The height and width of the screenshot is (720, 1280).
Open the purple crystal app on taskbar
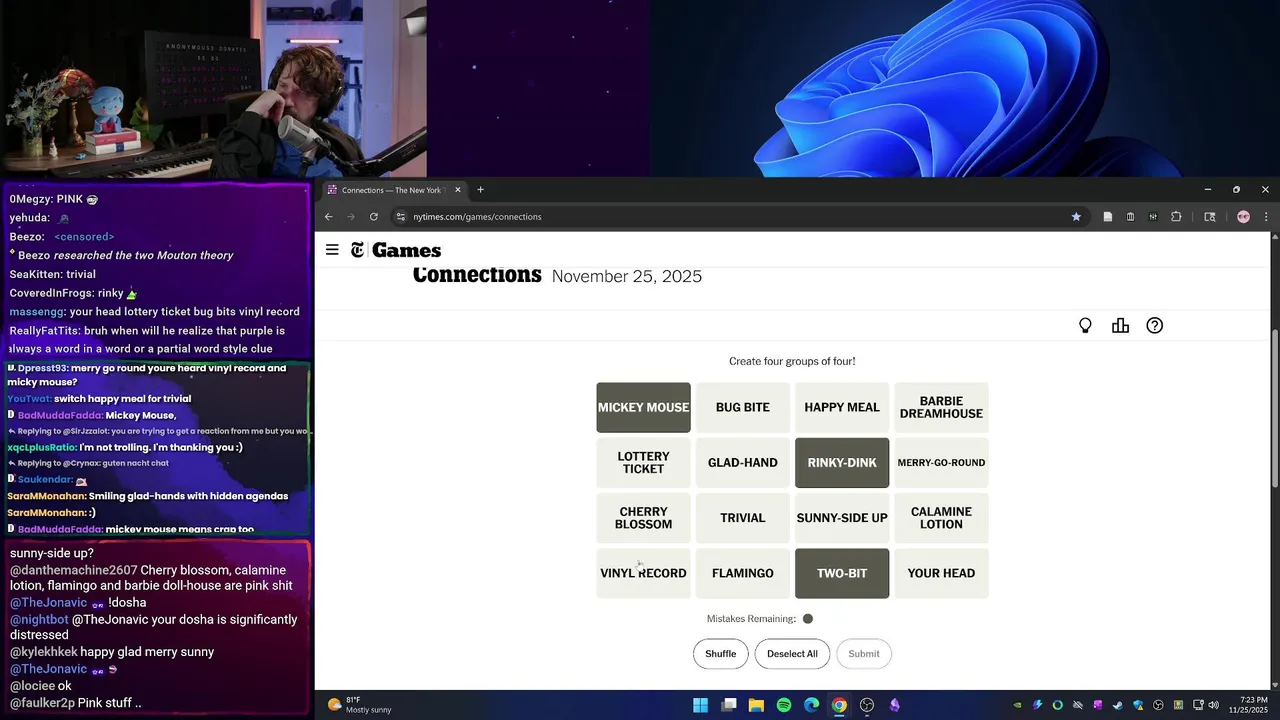click(x=894, y=705)
